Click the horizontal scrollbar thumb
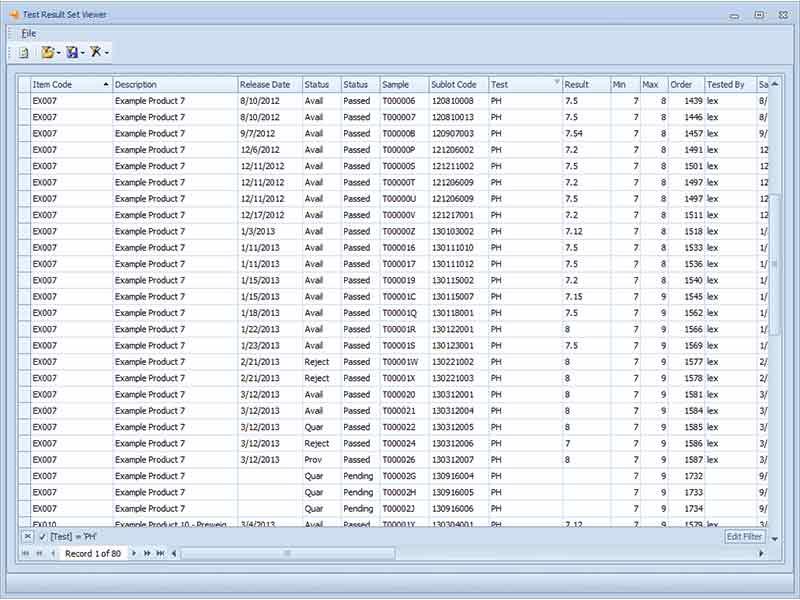This screenshot has width=800, height=600. [x=287, y=554]
